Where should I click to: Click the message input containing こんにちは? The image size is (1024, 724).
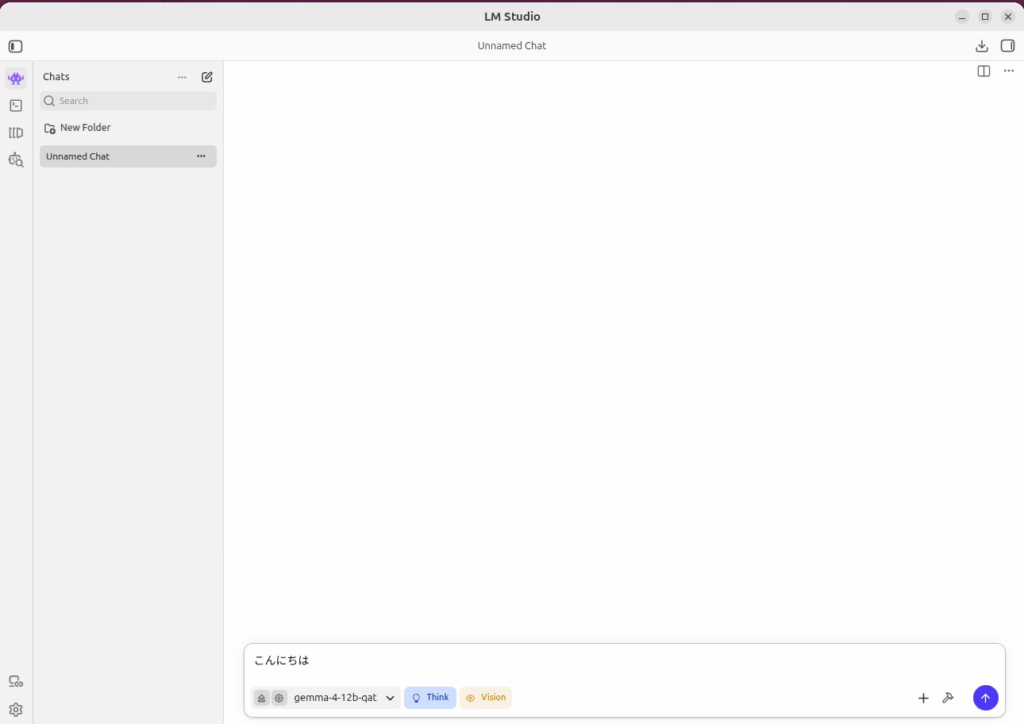624,661
